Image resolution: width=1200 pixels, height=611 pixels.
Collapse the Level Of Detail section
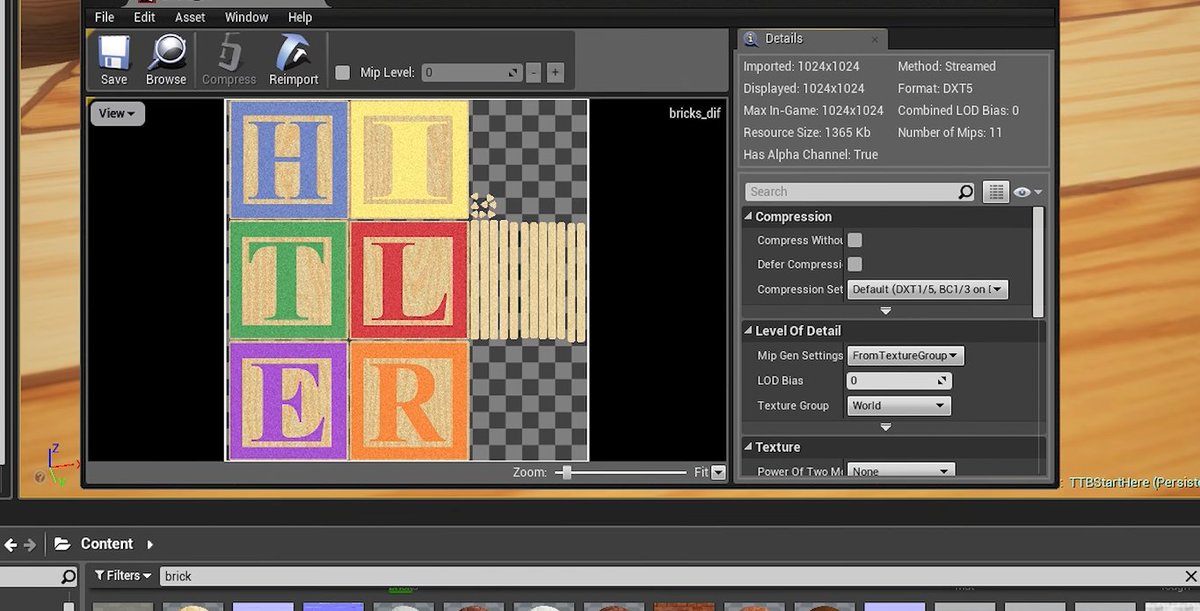[x=748, y=331]
